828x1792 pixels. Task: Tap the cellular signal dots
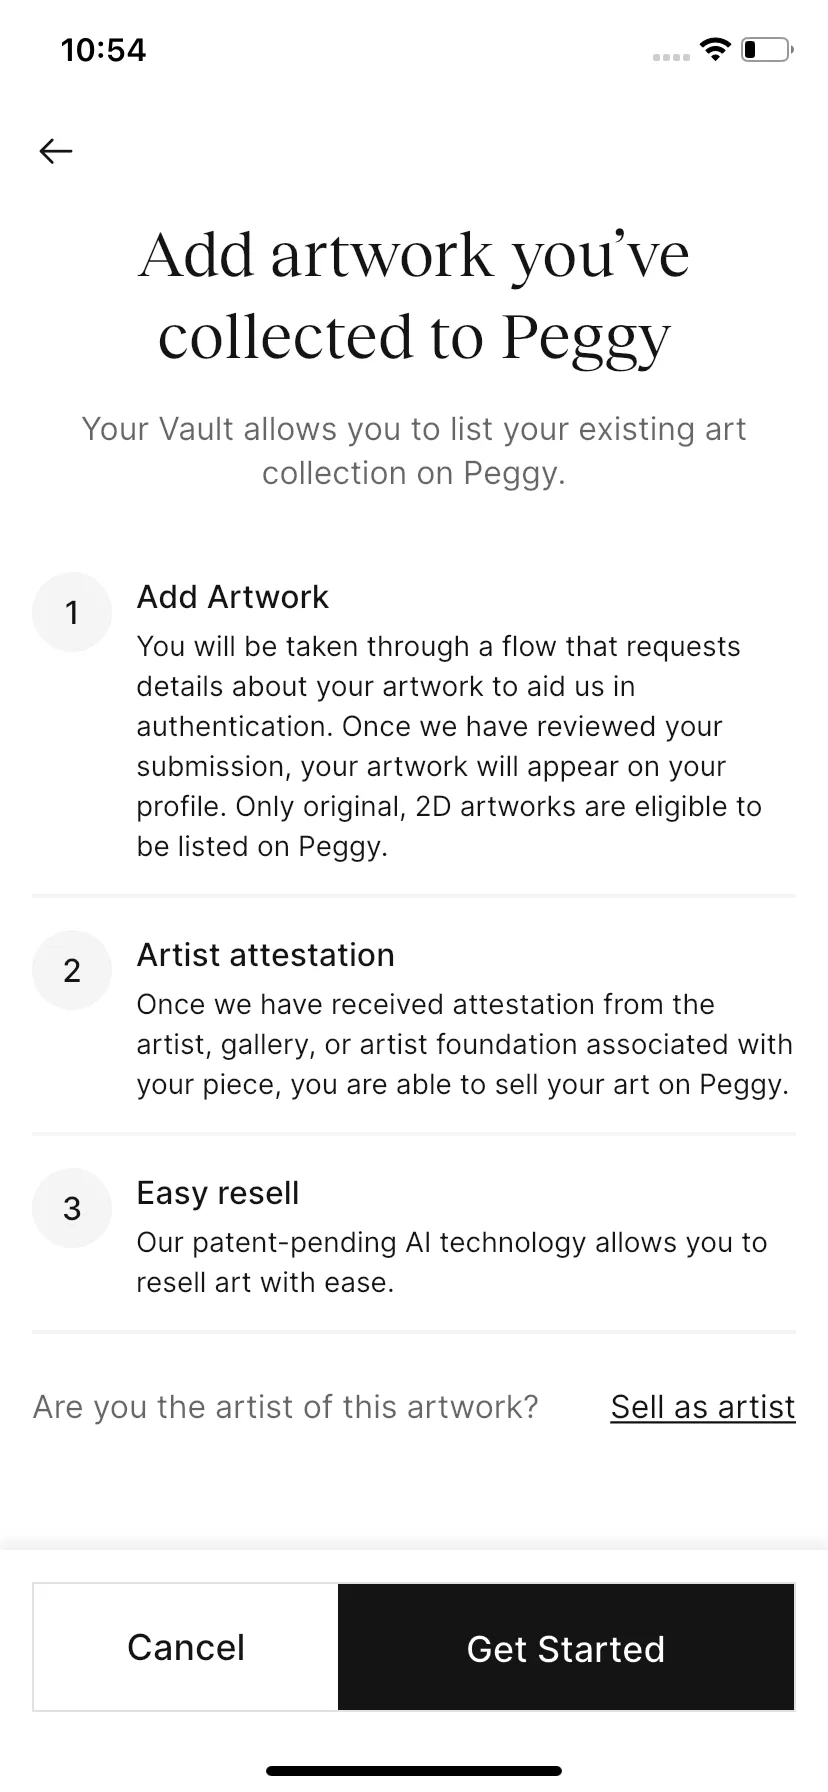(671, 57)
